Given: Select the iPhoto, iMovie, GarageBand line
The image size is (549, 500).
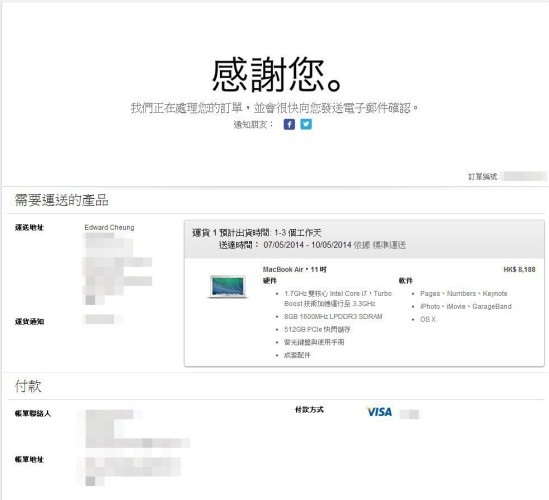Looking at the screenshot, I should click(466, 306).
